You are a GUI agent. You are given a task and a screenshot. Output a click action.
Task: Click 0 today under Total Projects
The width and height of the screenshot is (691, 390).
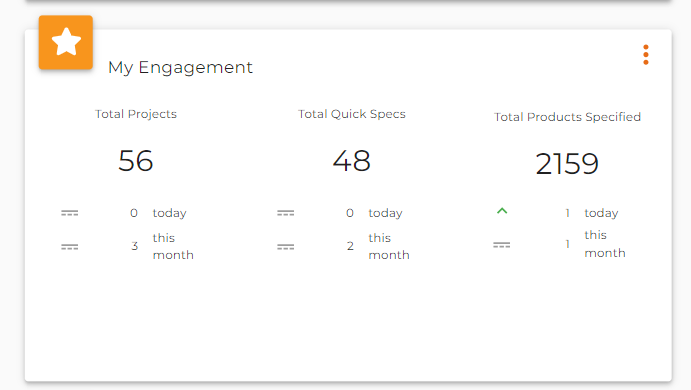[x=134, y=213]
